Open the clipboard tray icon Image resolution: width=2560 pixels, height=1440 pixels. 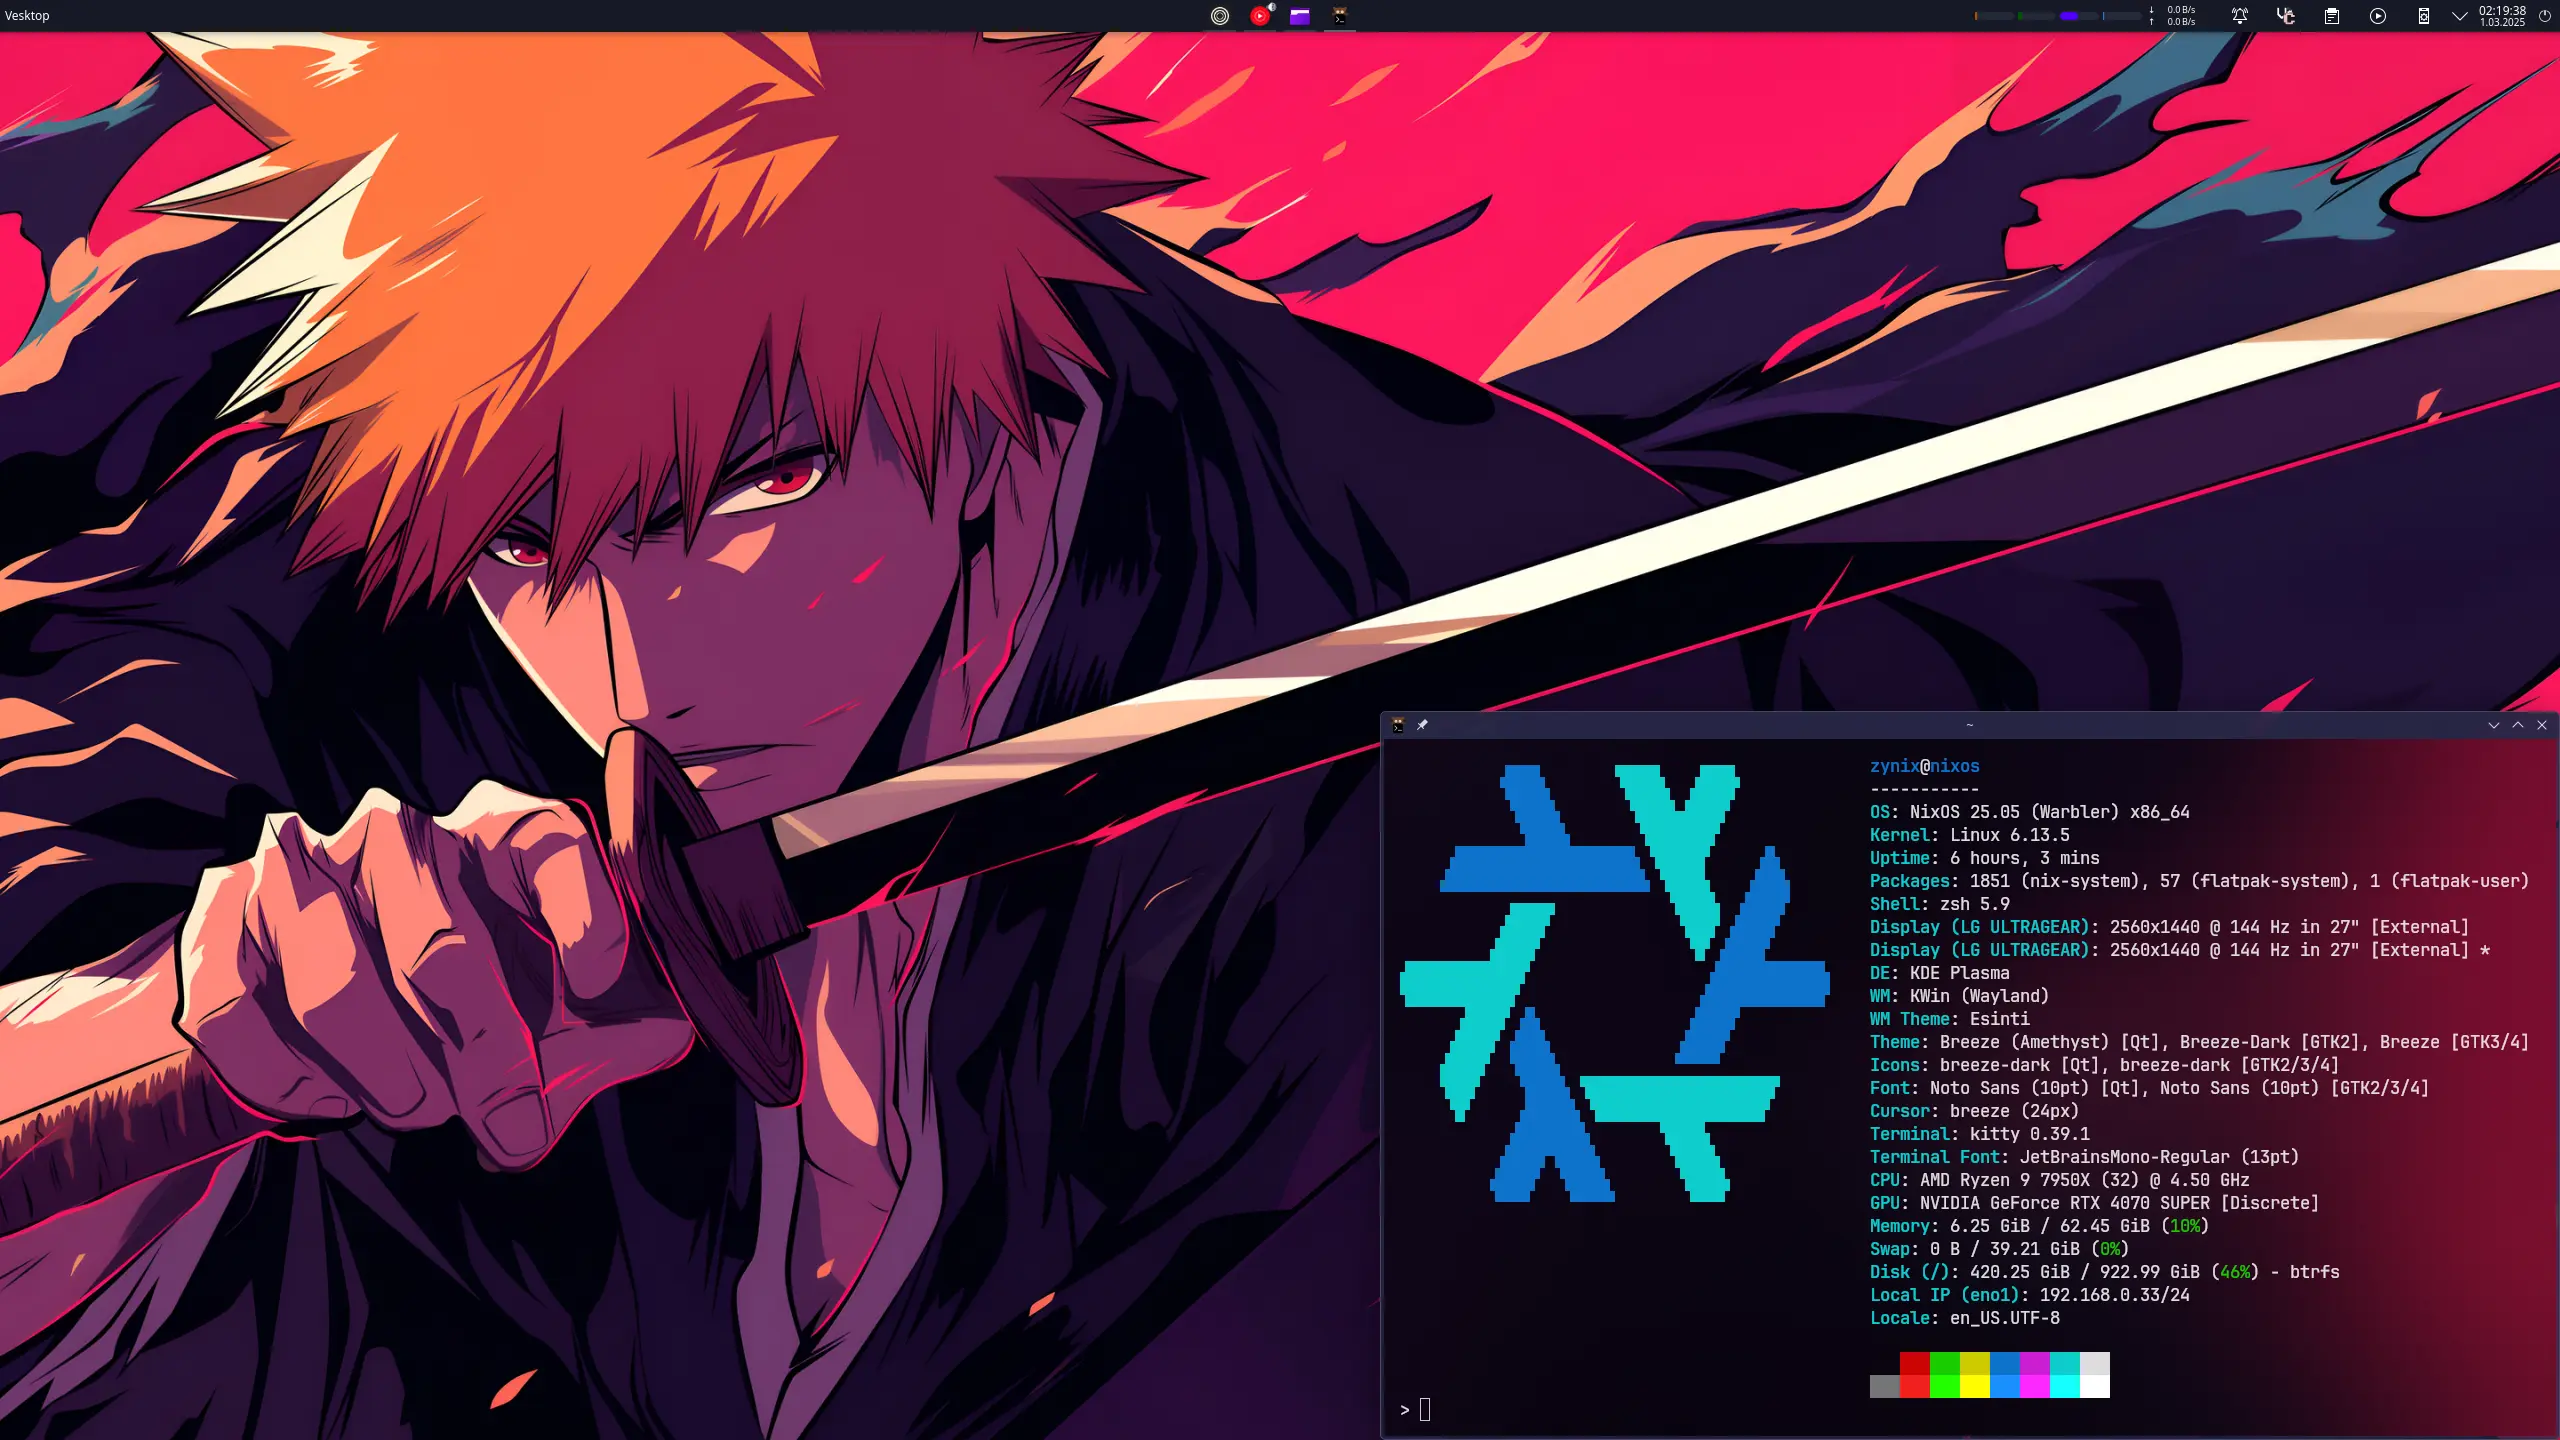[x=2332, y=16]
